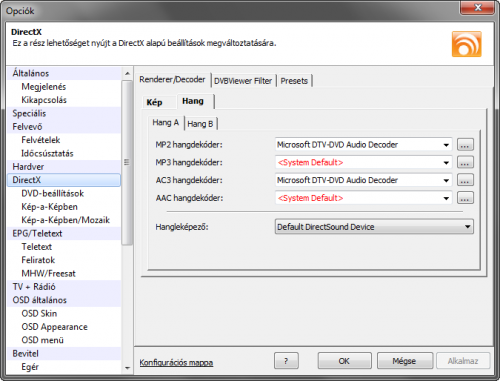Expand the AC3 hangdekóder dropdown
This screenshot has height=381, width=500.
(x=446, y=180)
